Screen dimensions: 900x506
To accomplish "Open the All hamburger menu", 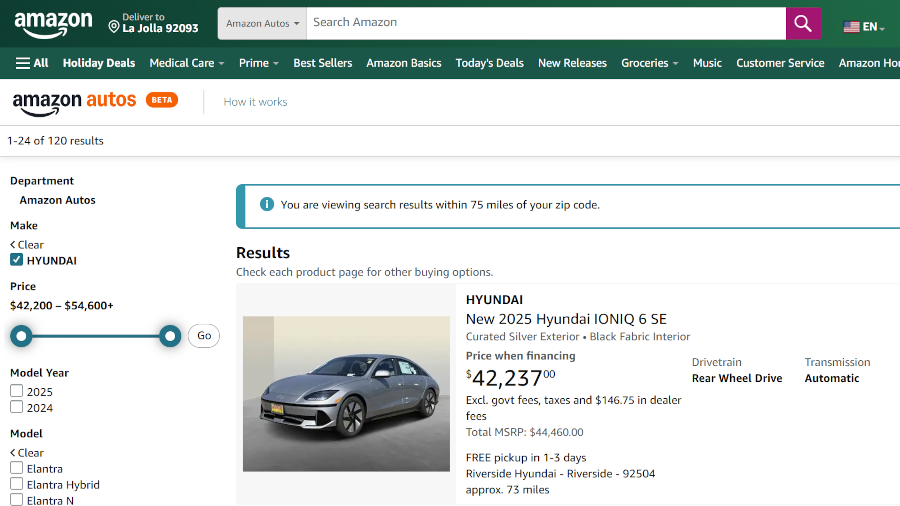I will 32,63.
